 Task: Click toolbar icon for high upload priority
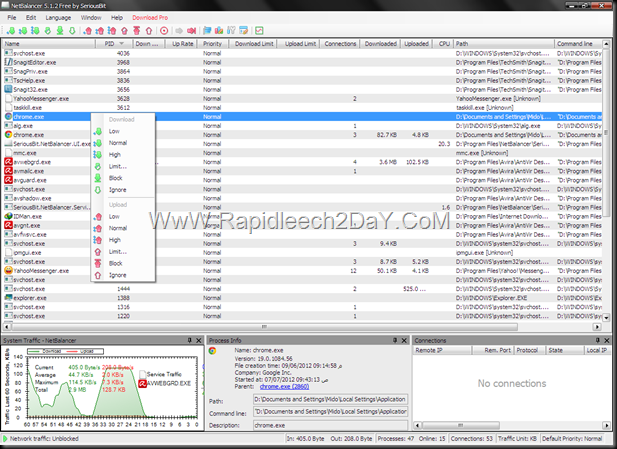pyautogui.click(x=112, y=30)
